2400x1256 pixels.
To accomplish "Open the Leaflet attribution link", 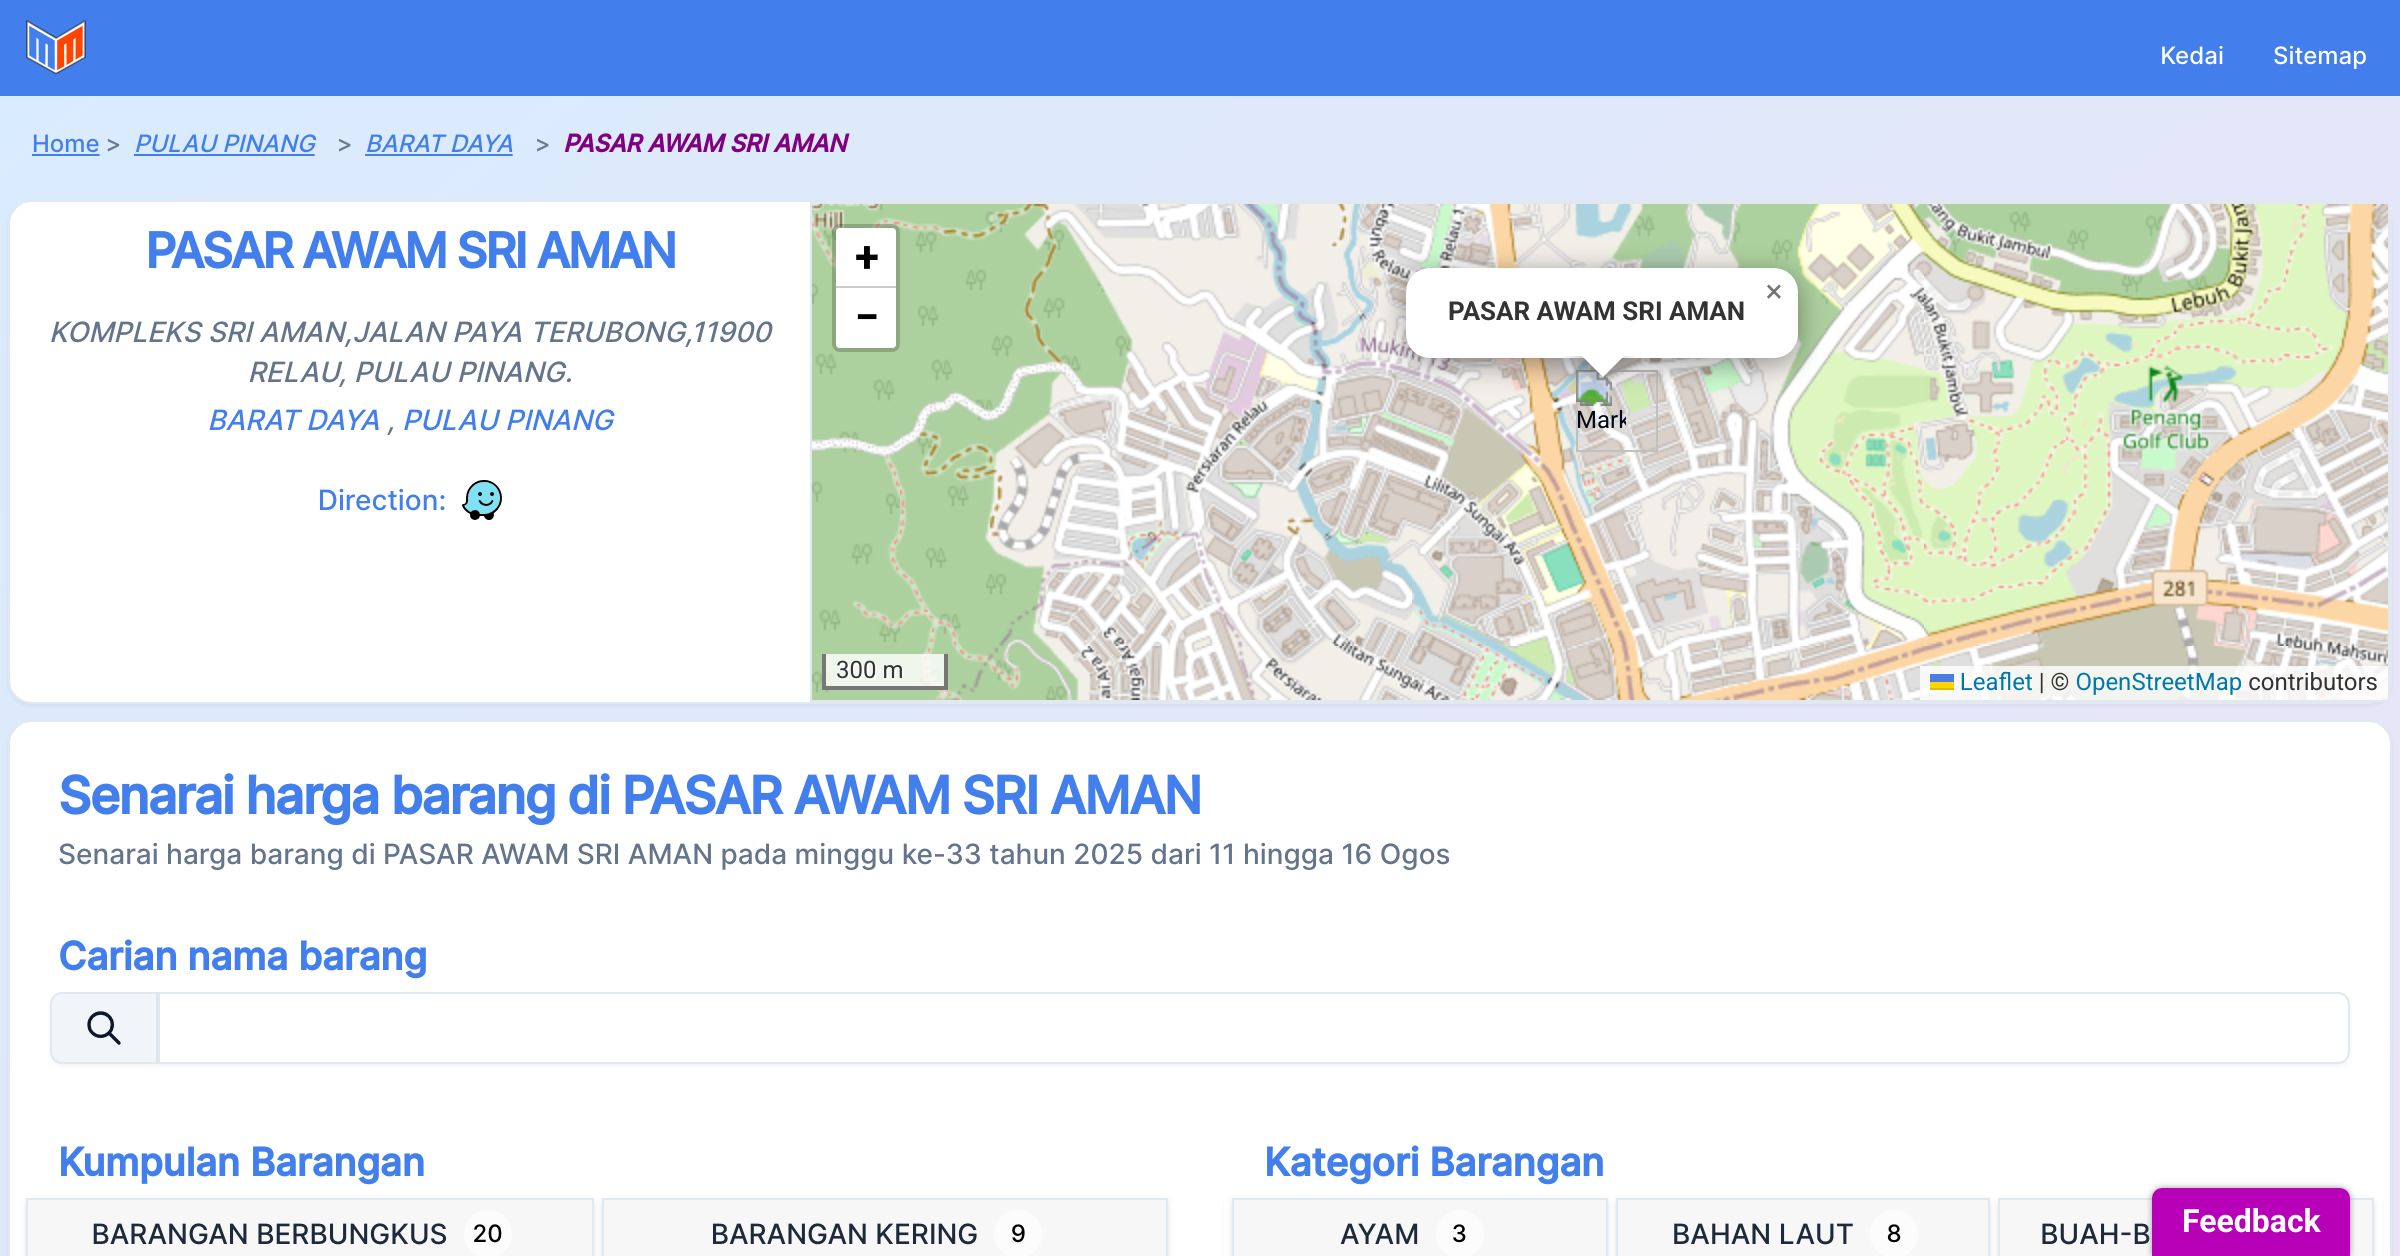I will click(x=1994, y=682).
